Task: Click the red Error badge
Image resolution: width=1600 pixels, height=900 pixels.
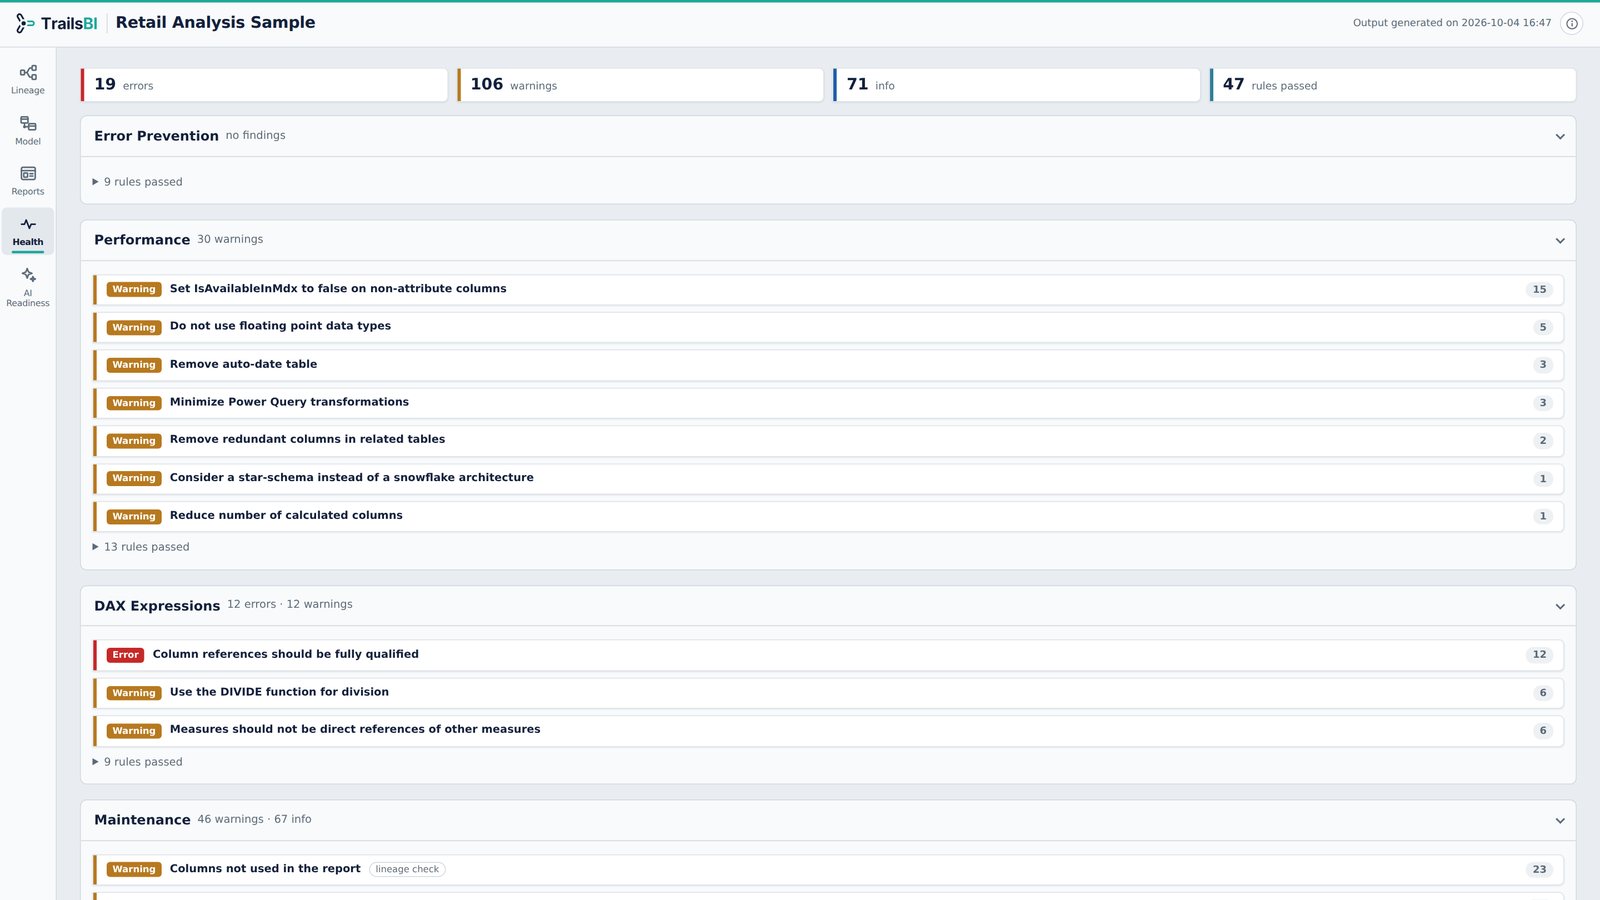Action: pos(125,655)
